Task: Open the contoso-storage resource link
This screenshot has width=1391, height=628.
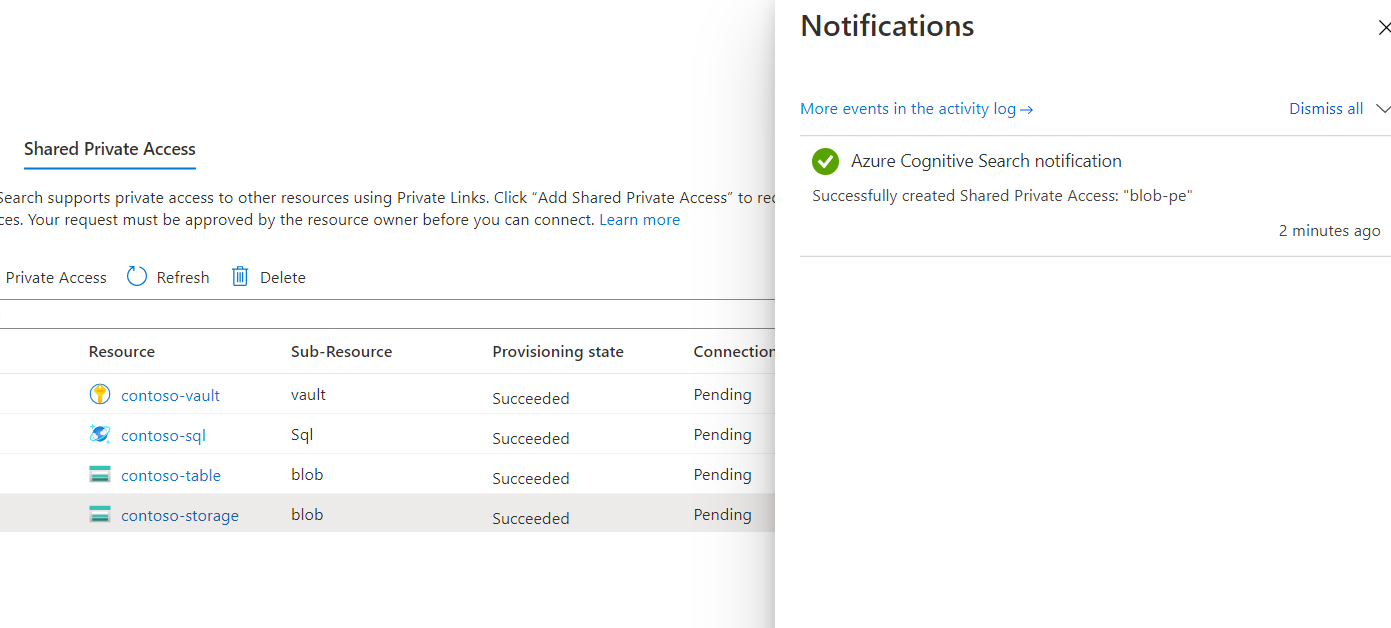Action: (180, 516)
